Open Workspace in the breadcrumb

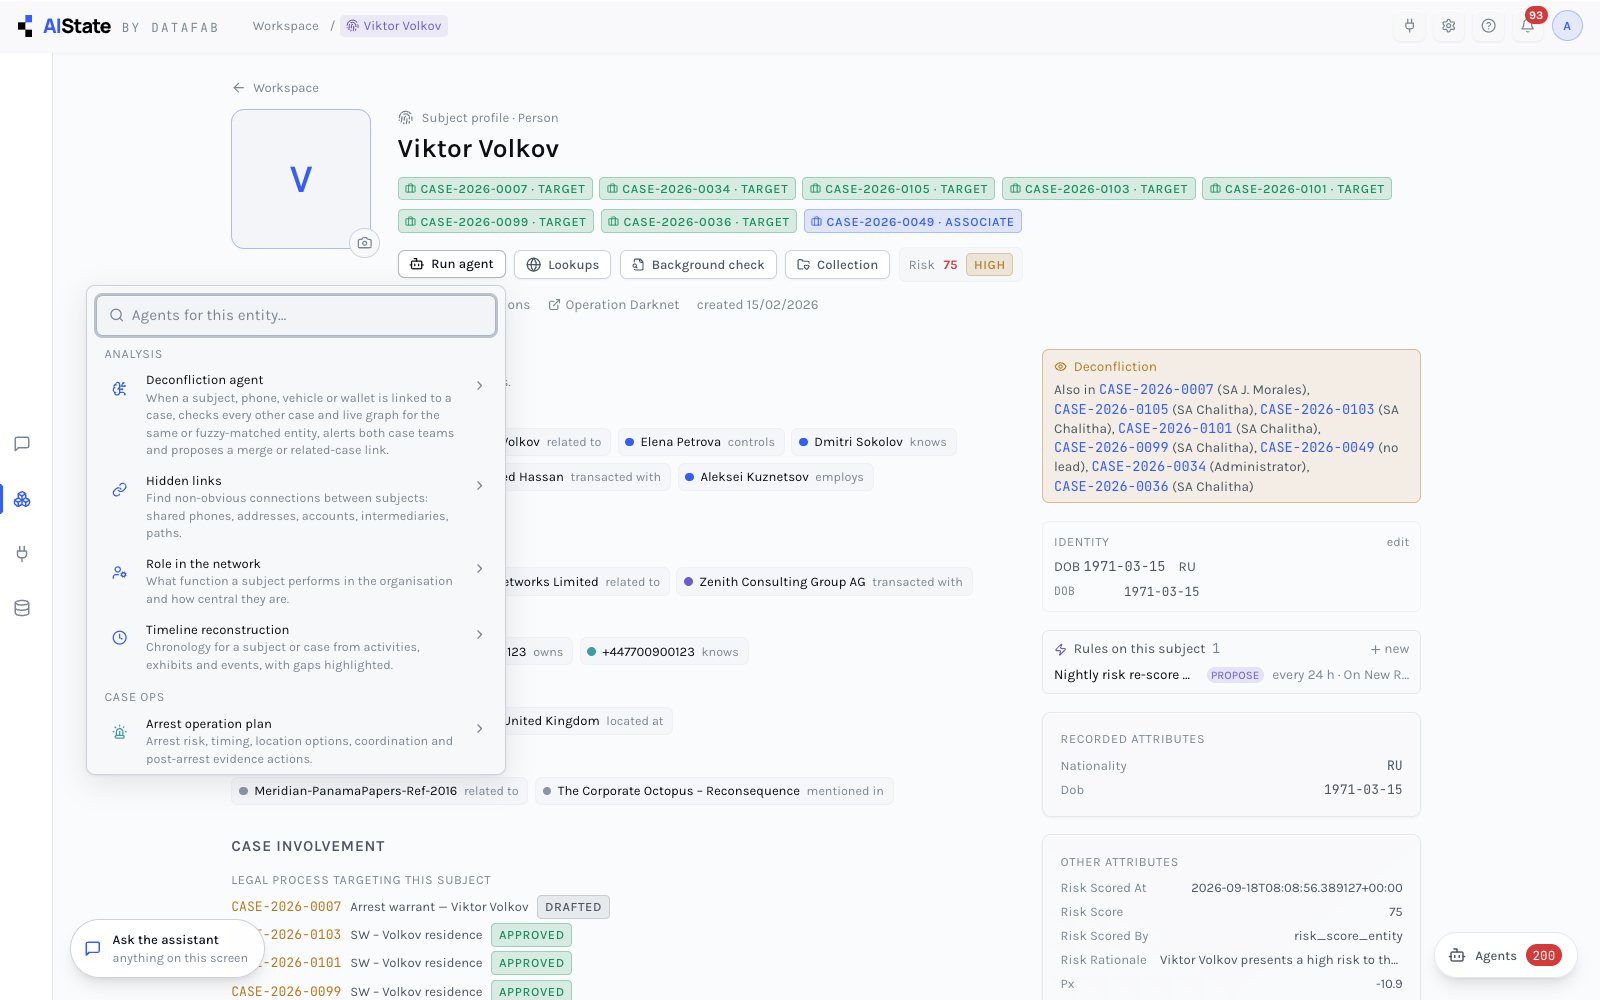pos(286,26)
